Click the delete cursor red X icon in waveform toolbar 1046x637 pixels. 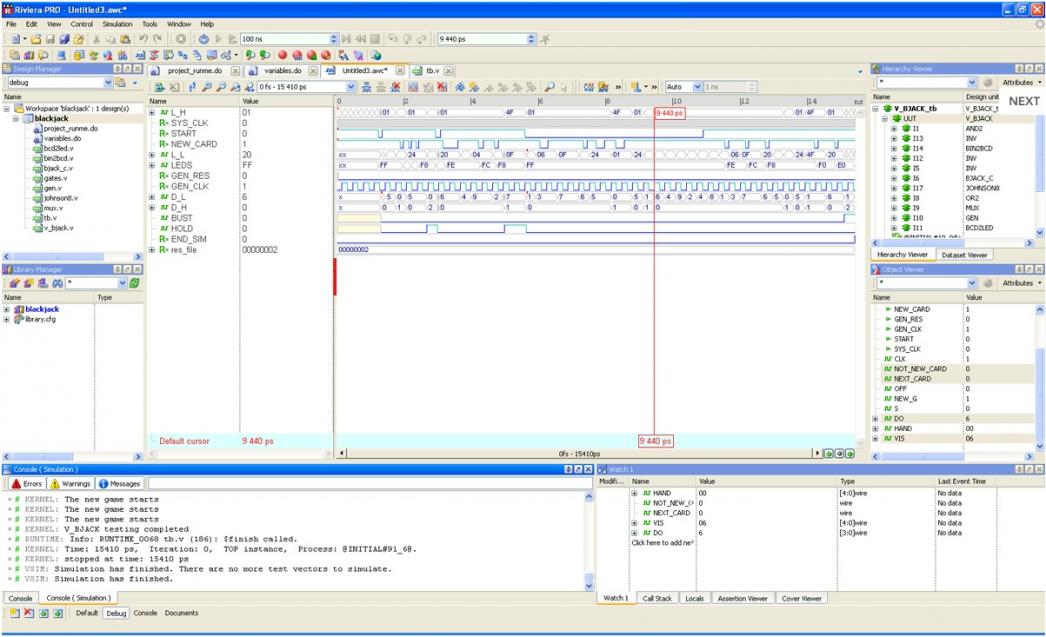[396, 87]
